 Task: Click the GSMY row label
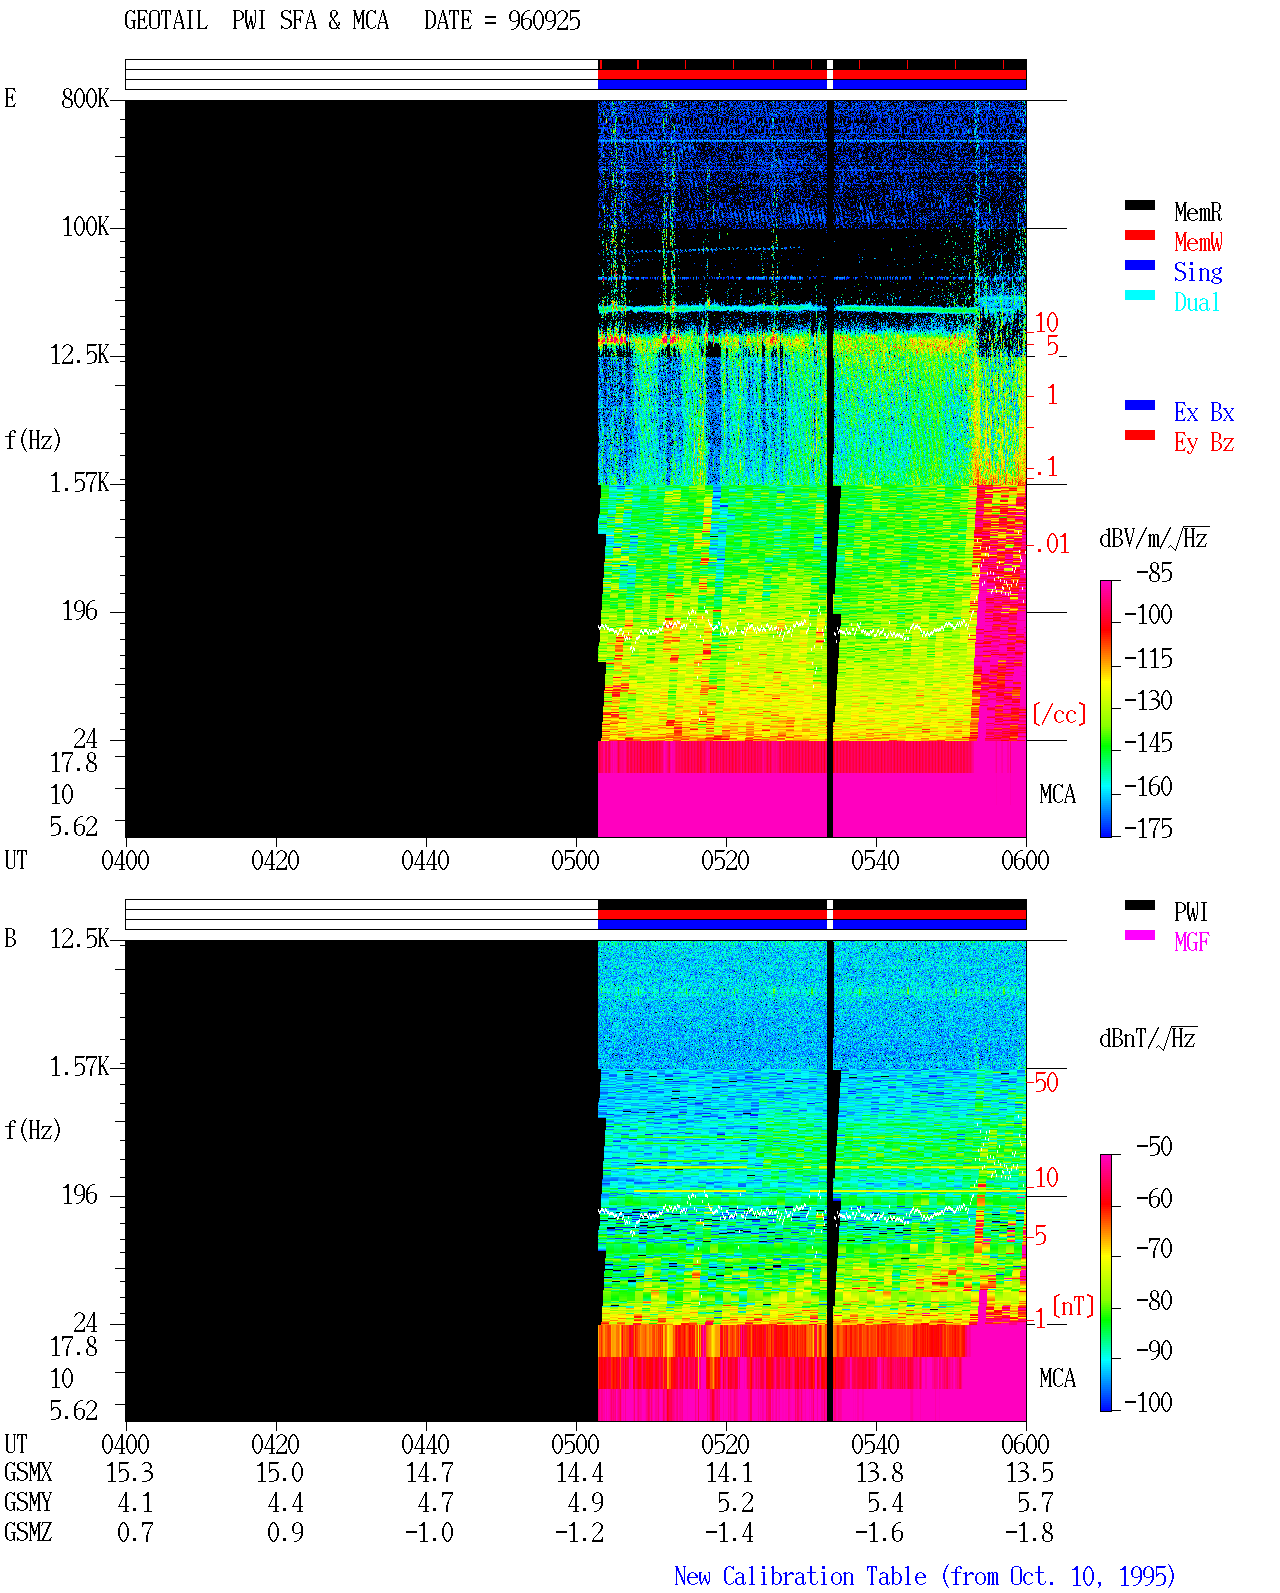pos(28,1503)
